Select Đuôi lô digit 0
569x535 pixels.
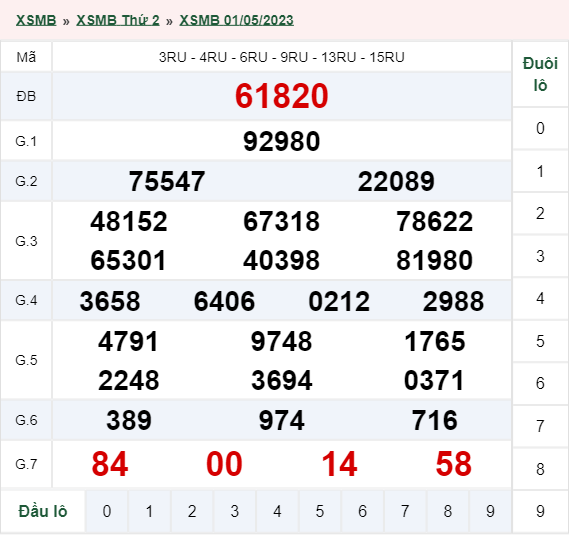coord(540,128)
